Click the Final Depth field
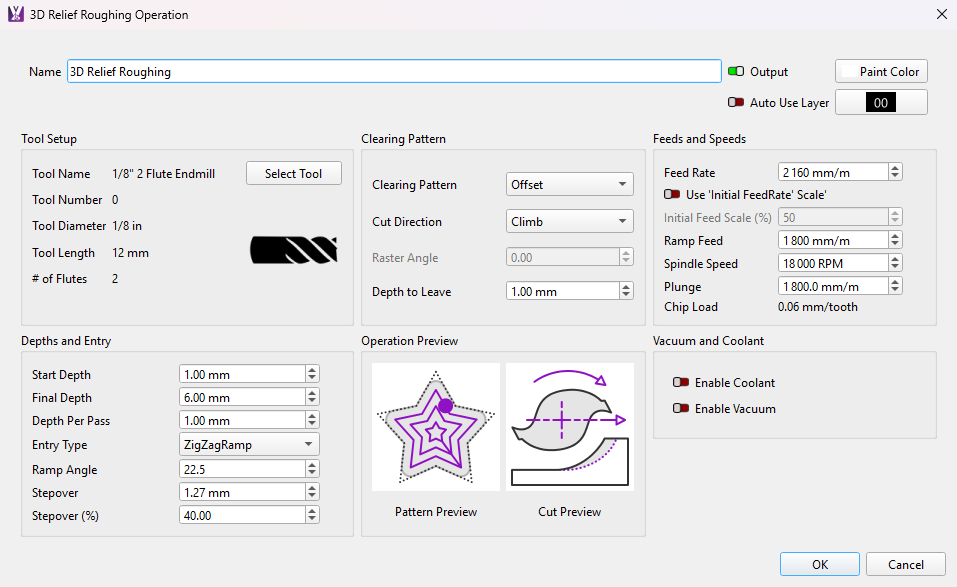Viewport: 957px width, 587px height. click(242, 397)
